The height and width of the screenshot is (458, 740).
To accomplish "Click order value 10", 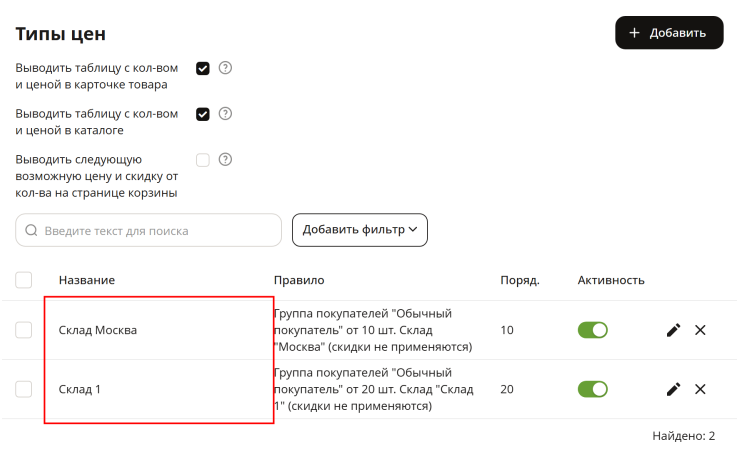I will [x=507, y=330].
